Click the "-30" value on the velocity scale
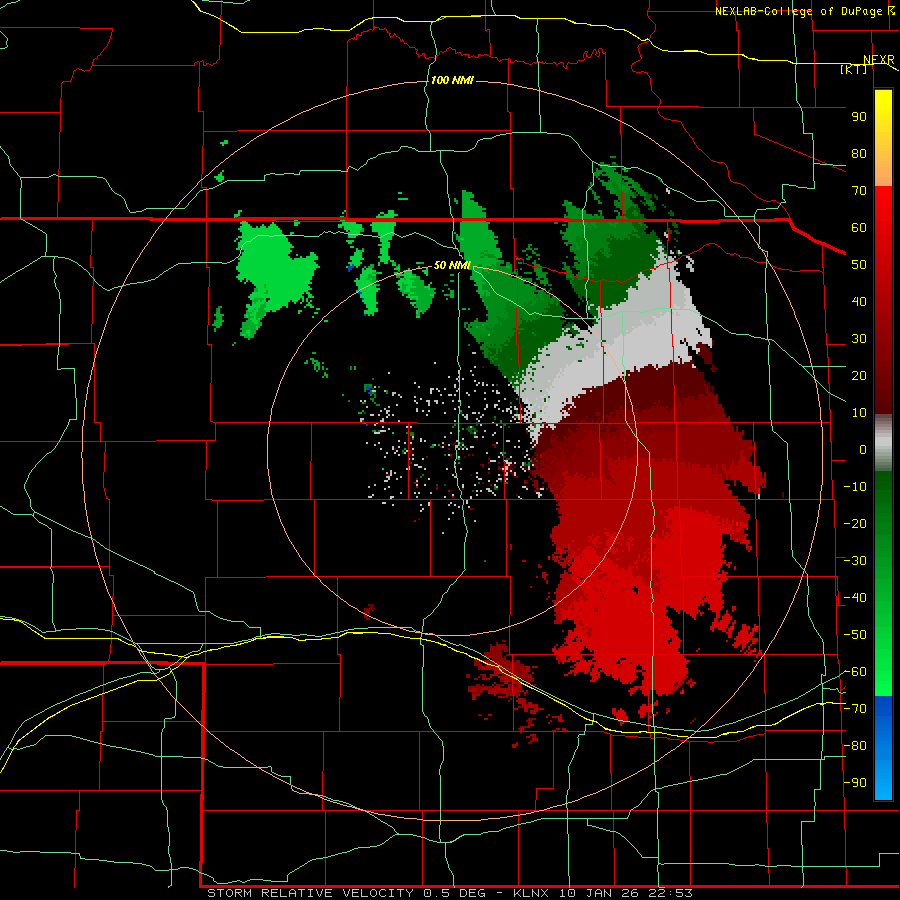The height and width of the screenshot is (900, 900). [x=855, y=561]
